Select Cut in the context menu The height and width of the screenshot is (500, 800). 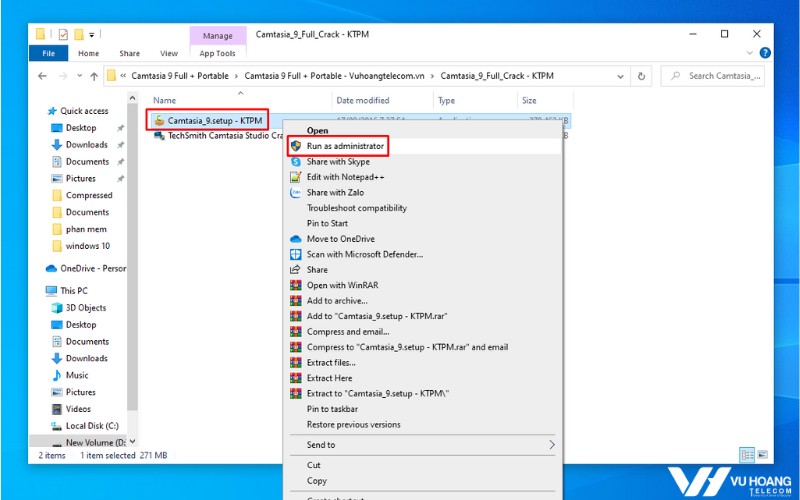(314, 465)
